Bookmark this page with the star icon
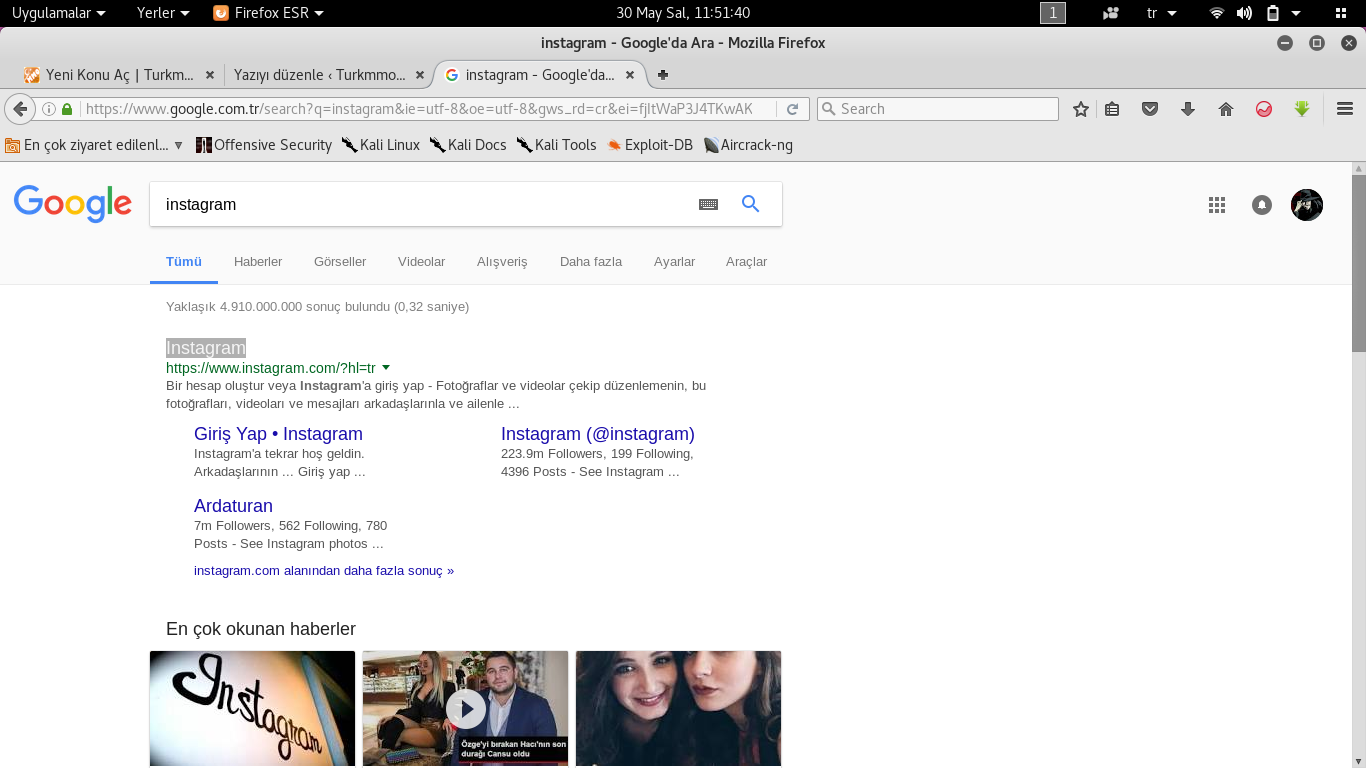Screen dimensions: 1366x768 pyautogui.click(x=1080, y=109)
